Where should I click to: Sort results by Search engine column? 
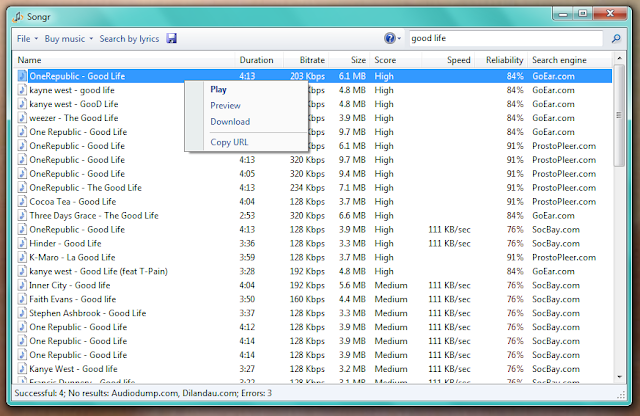(570, 60)
